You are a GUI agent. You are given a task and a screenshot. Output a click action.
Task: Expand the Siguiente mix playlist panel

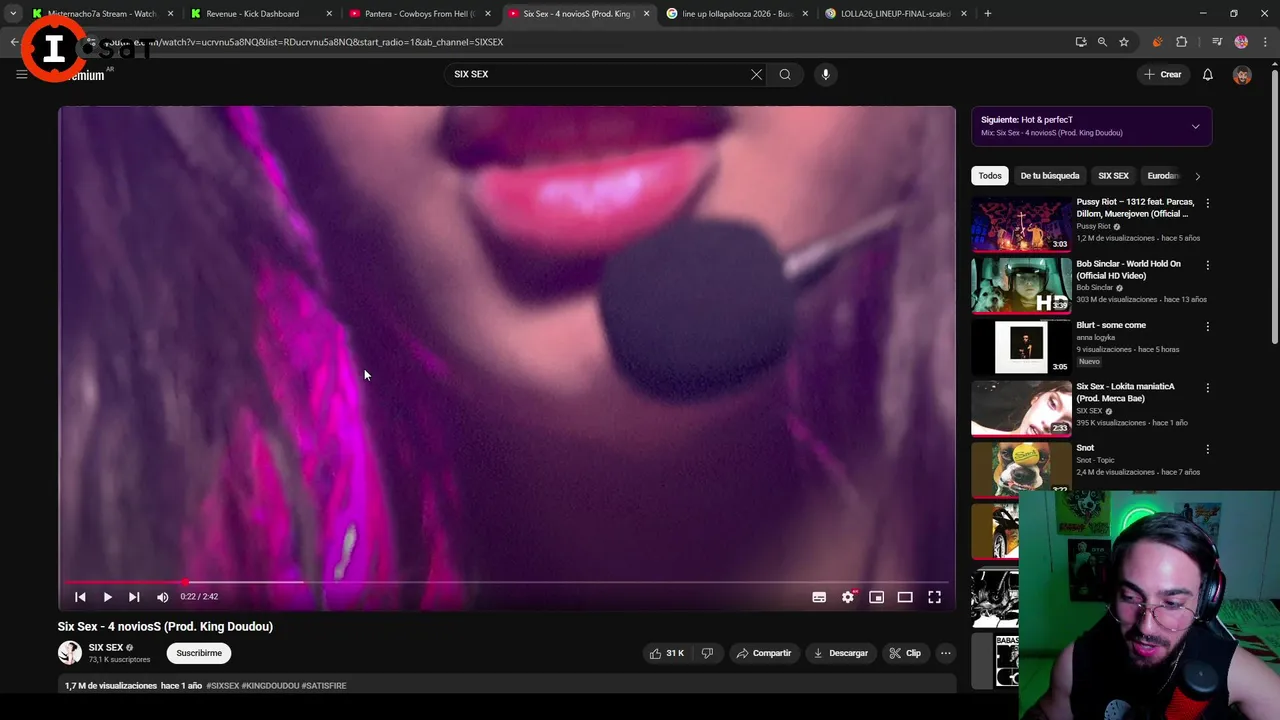[x=1195, y=126]
